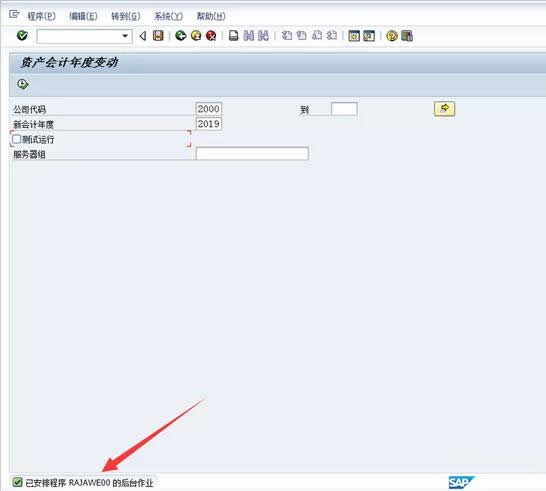The image size is (546, 491).
Task: Click the Save floppy disk icon
Action: click(158, 36)
